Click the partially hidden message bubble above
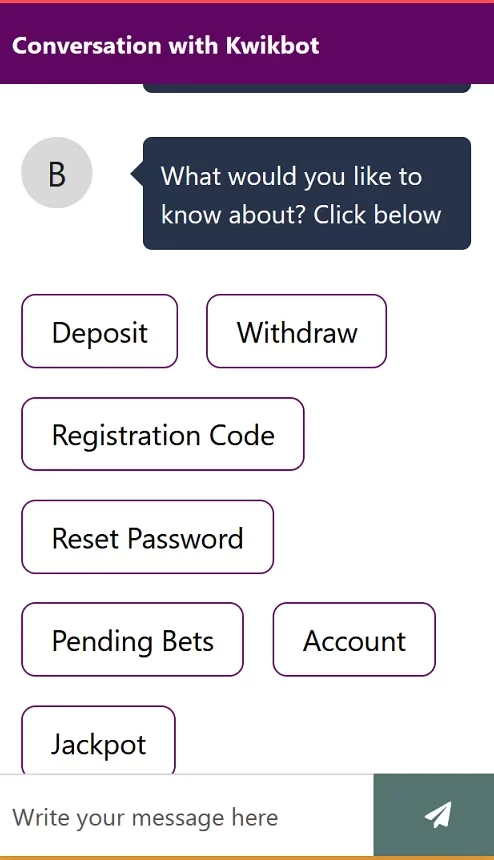This screenshot has height=860, width=494. [x=306, y=88]
